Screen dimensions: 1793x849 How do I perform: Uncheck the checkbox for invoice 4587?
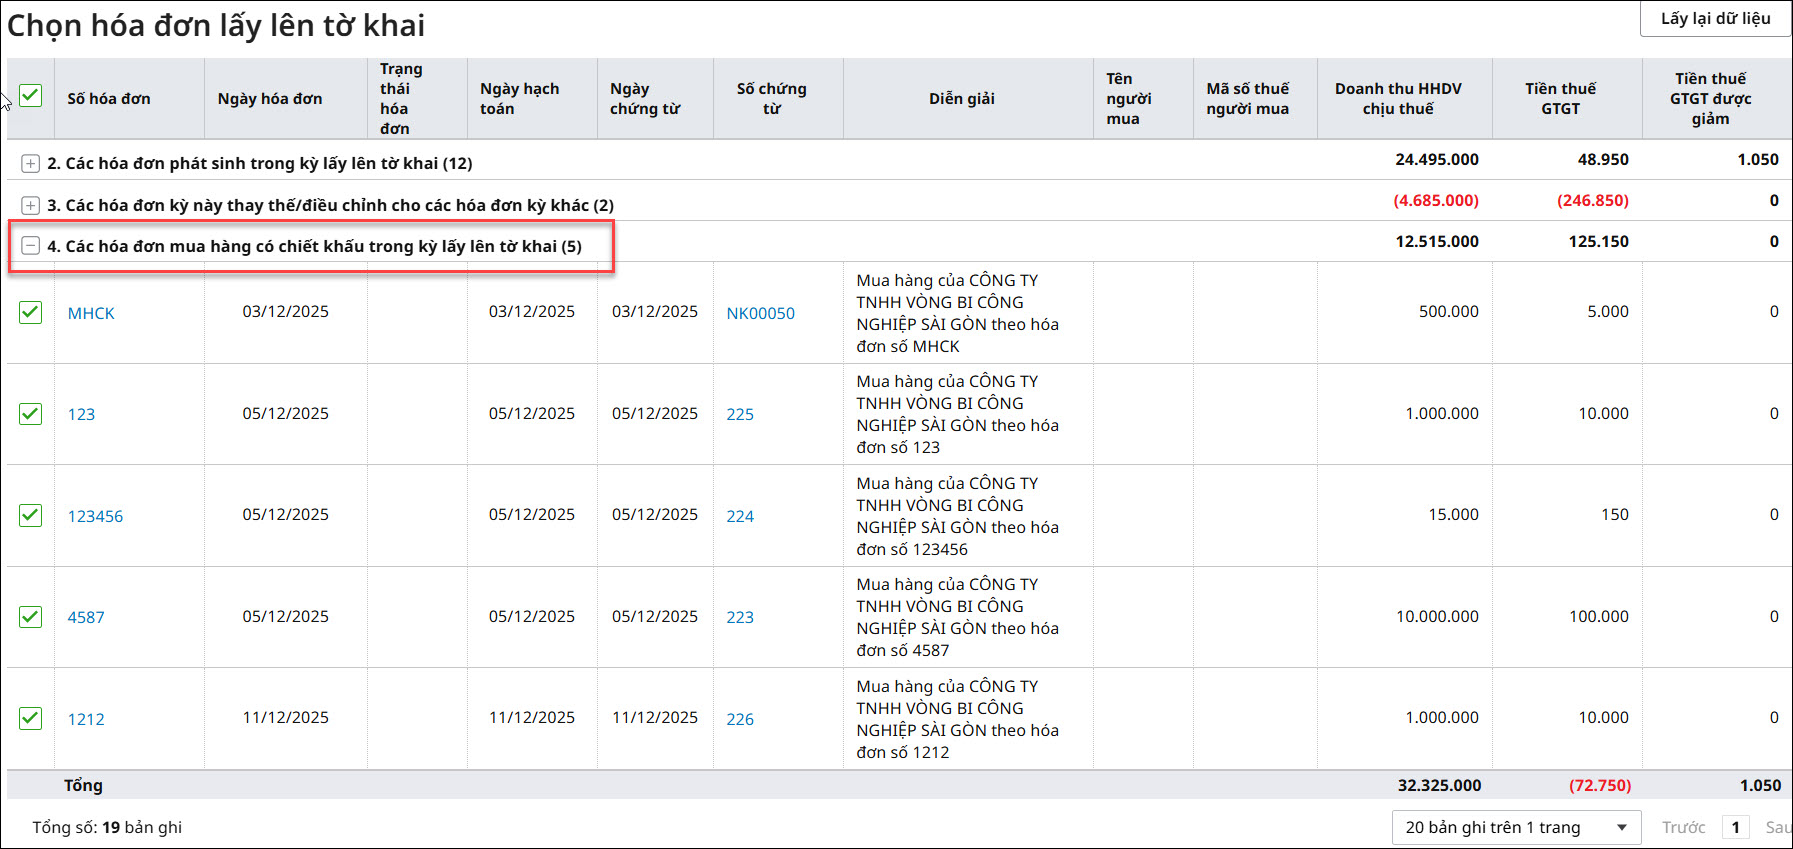click(x=31, y=616)
